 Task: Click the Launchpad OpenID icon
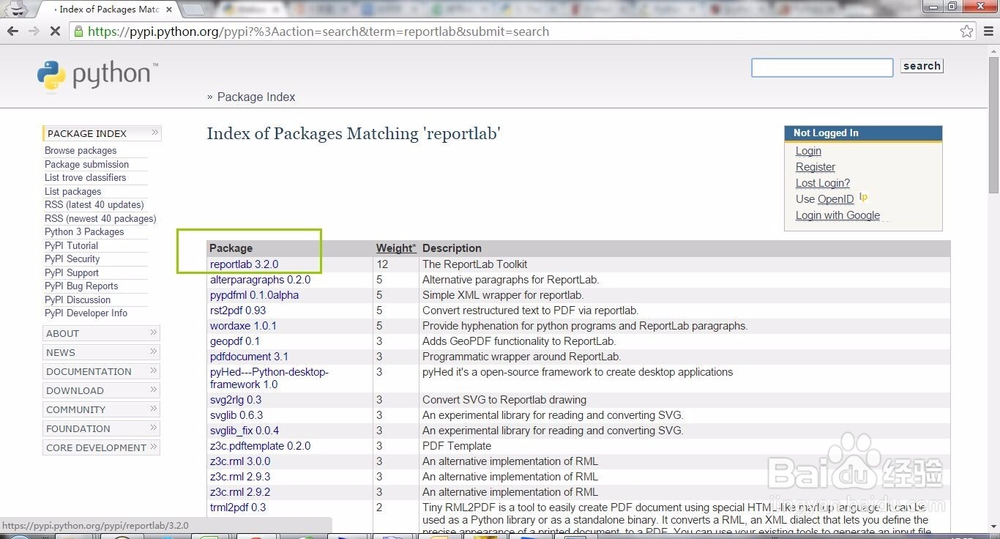tap(863, 198)
